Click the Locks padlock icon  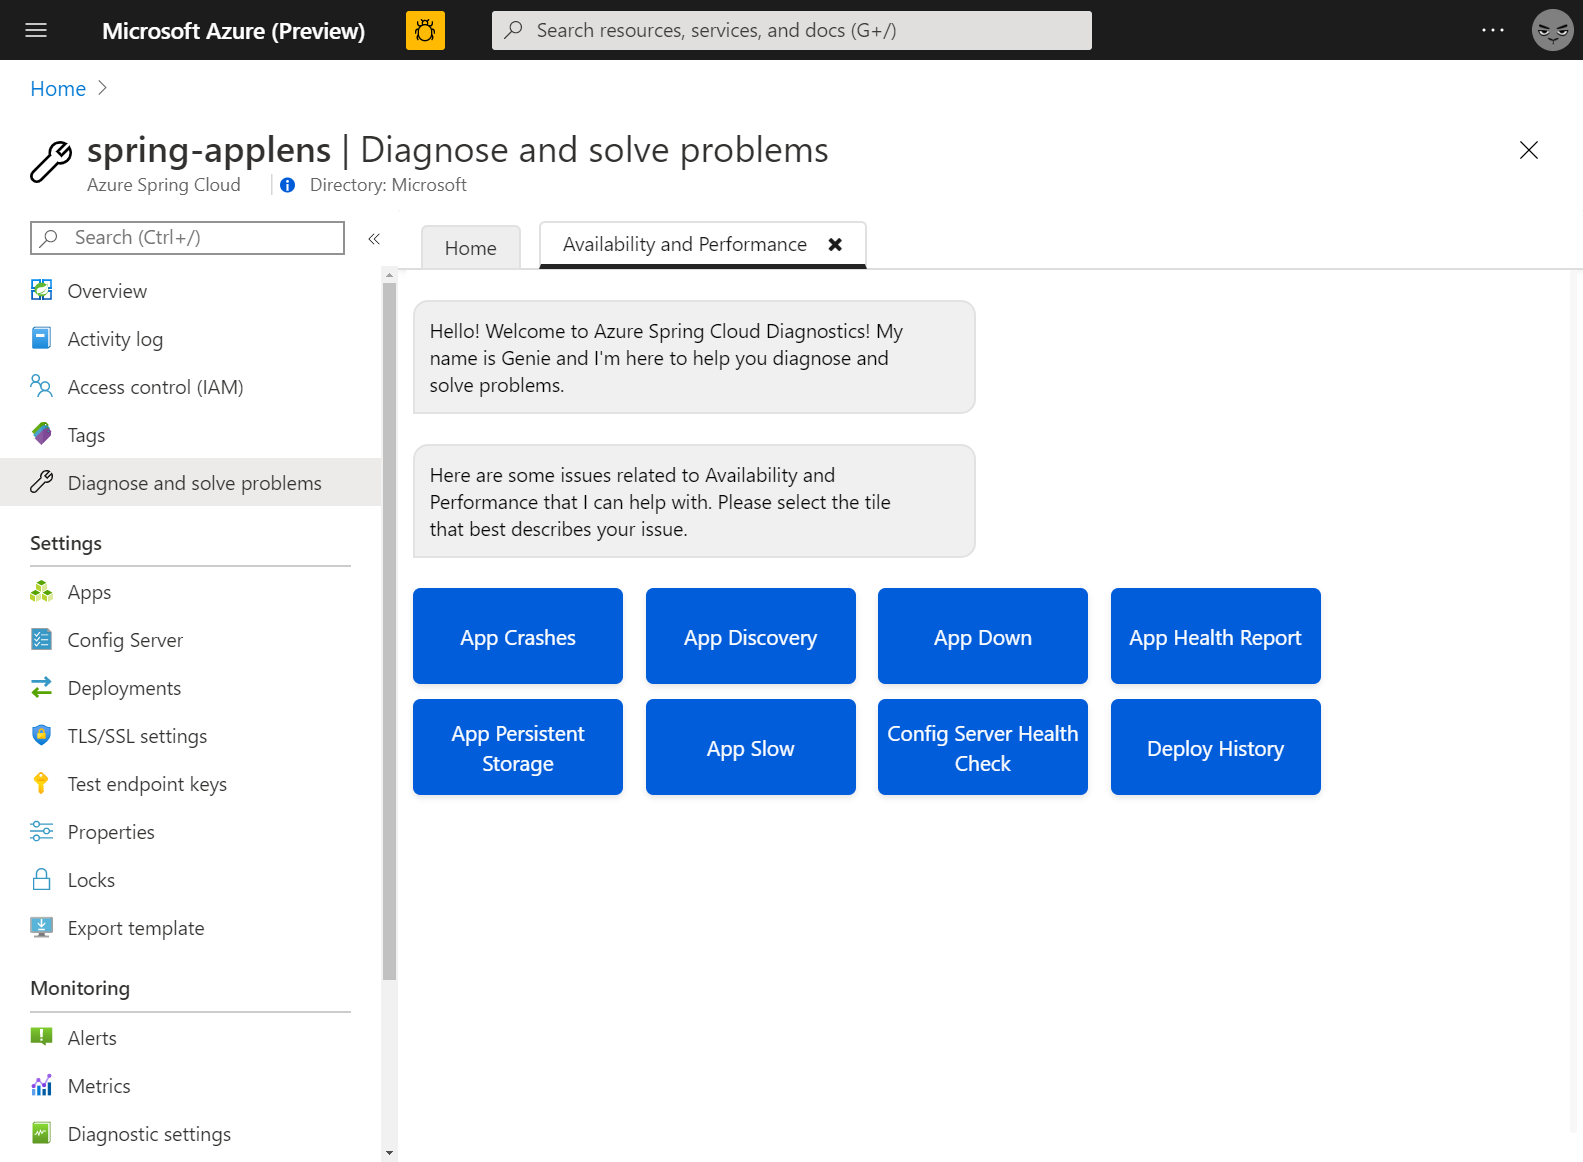click(x=41, y=879)
